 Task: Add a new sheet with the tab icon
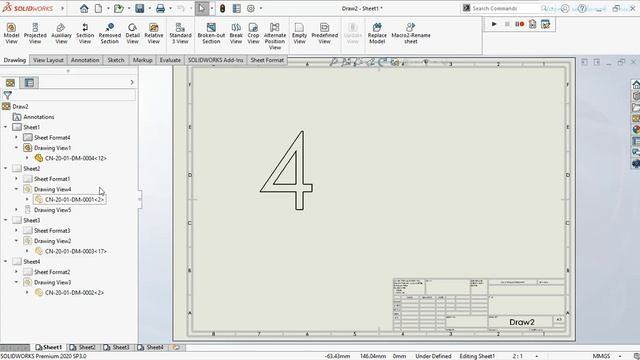pos(176,347)
